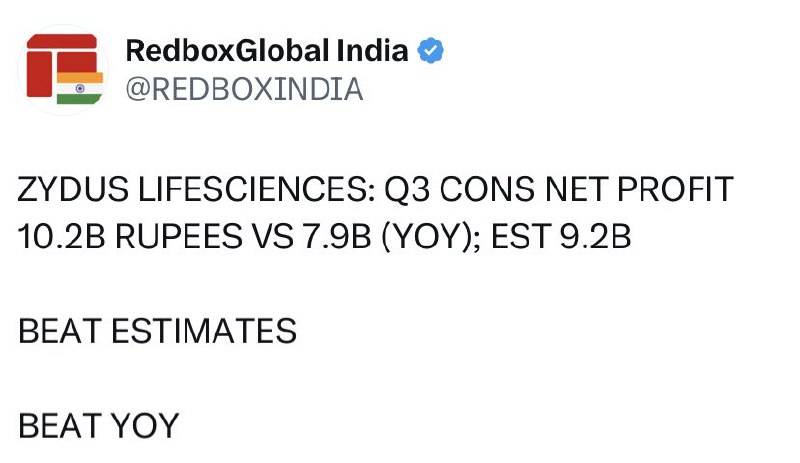Click the word RUPEES in tweet
Viewport: 800px width, 463px height.
(x=179, y=237)
